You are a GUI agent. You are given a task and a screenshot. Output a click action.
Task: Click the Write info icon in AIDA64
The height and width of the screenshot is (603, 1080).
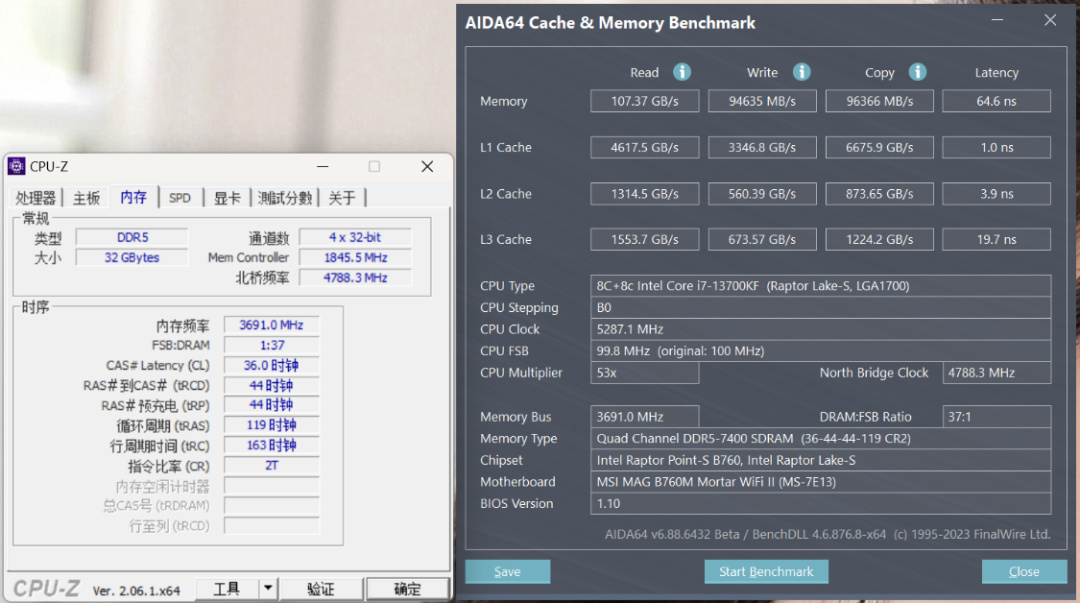tap(801, 72)
